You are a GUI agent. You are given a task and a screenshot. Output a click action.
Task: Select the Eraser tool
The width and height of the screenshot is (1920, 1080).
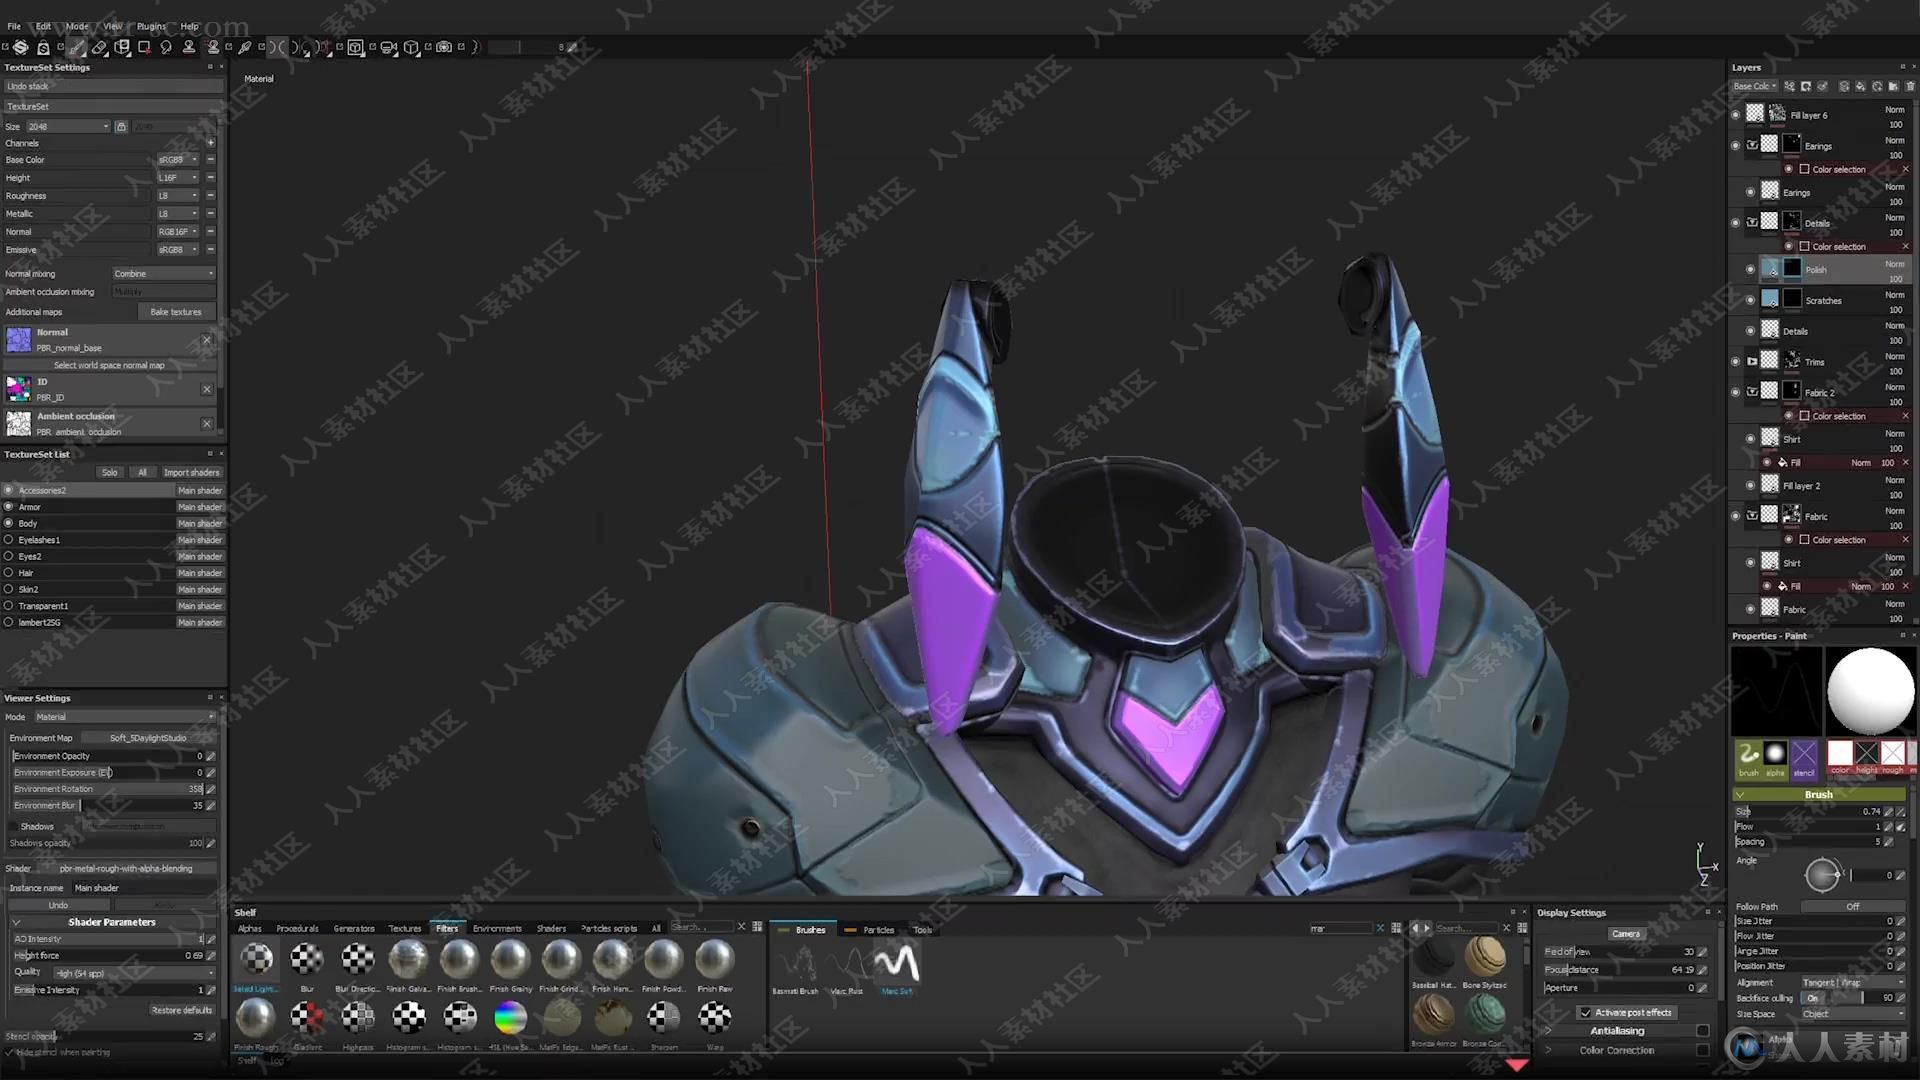[x=100, y=47]
